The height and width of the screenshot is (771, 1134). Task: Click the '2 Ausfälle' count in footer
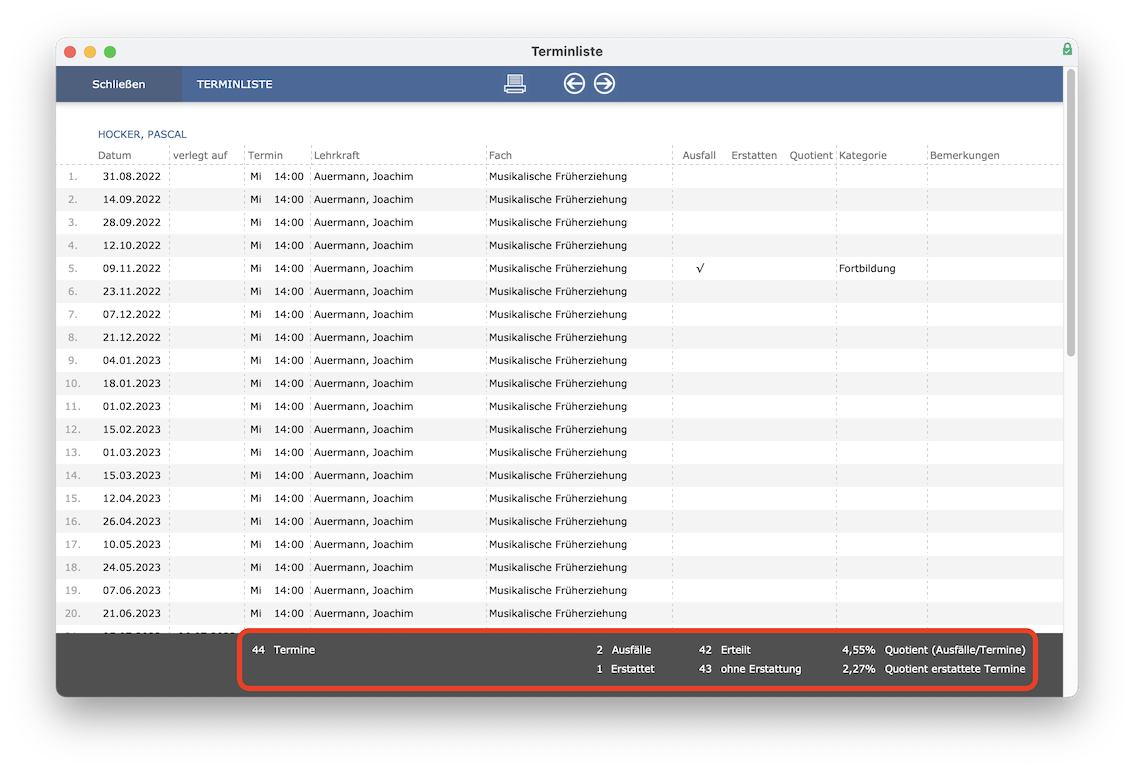[x=623, y=650]
